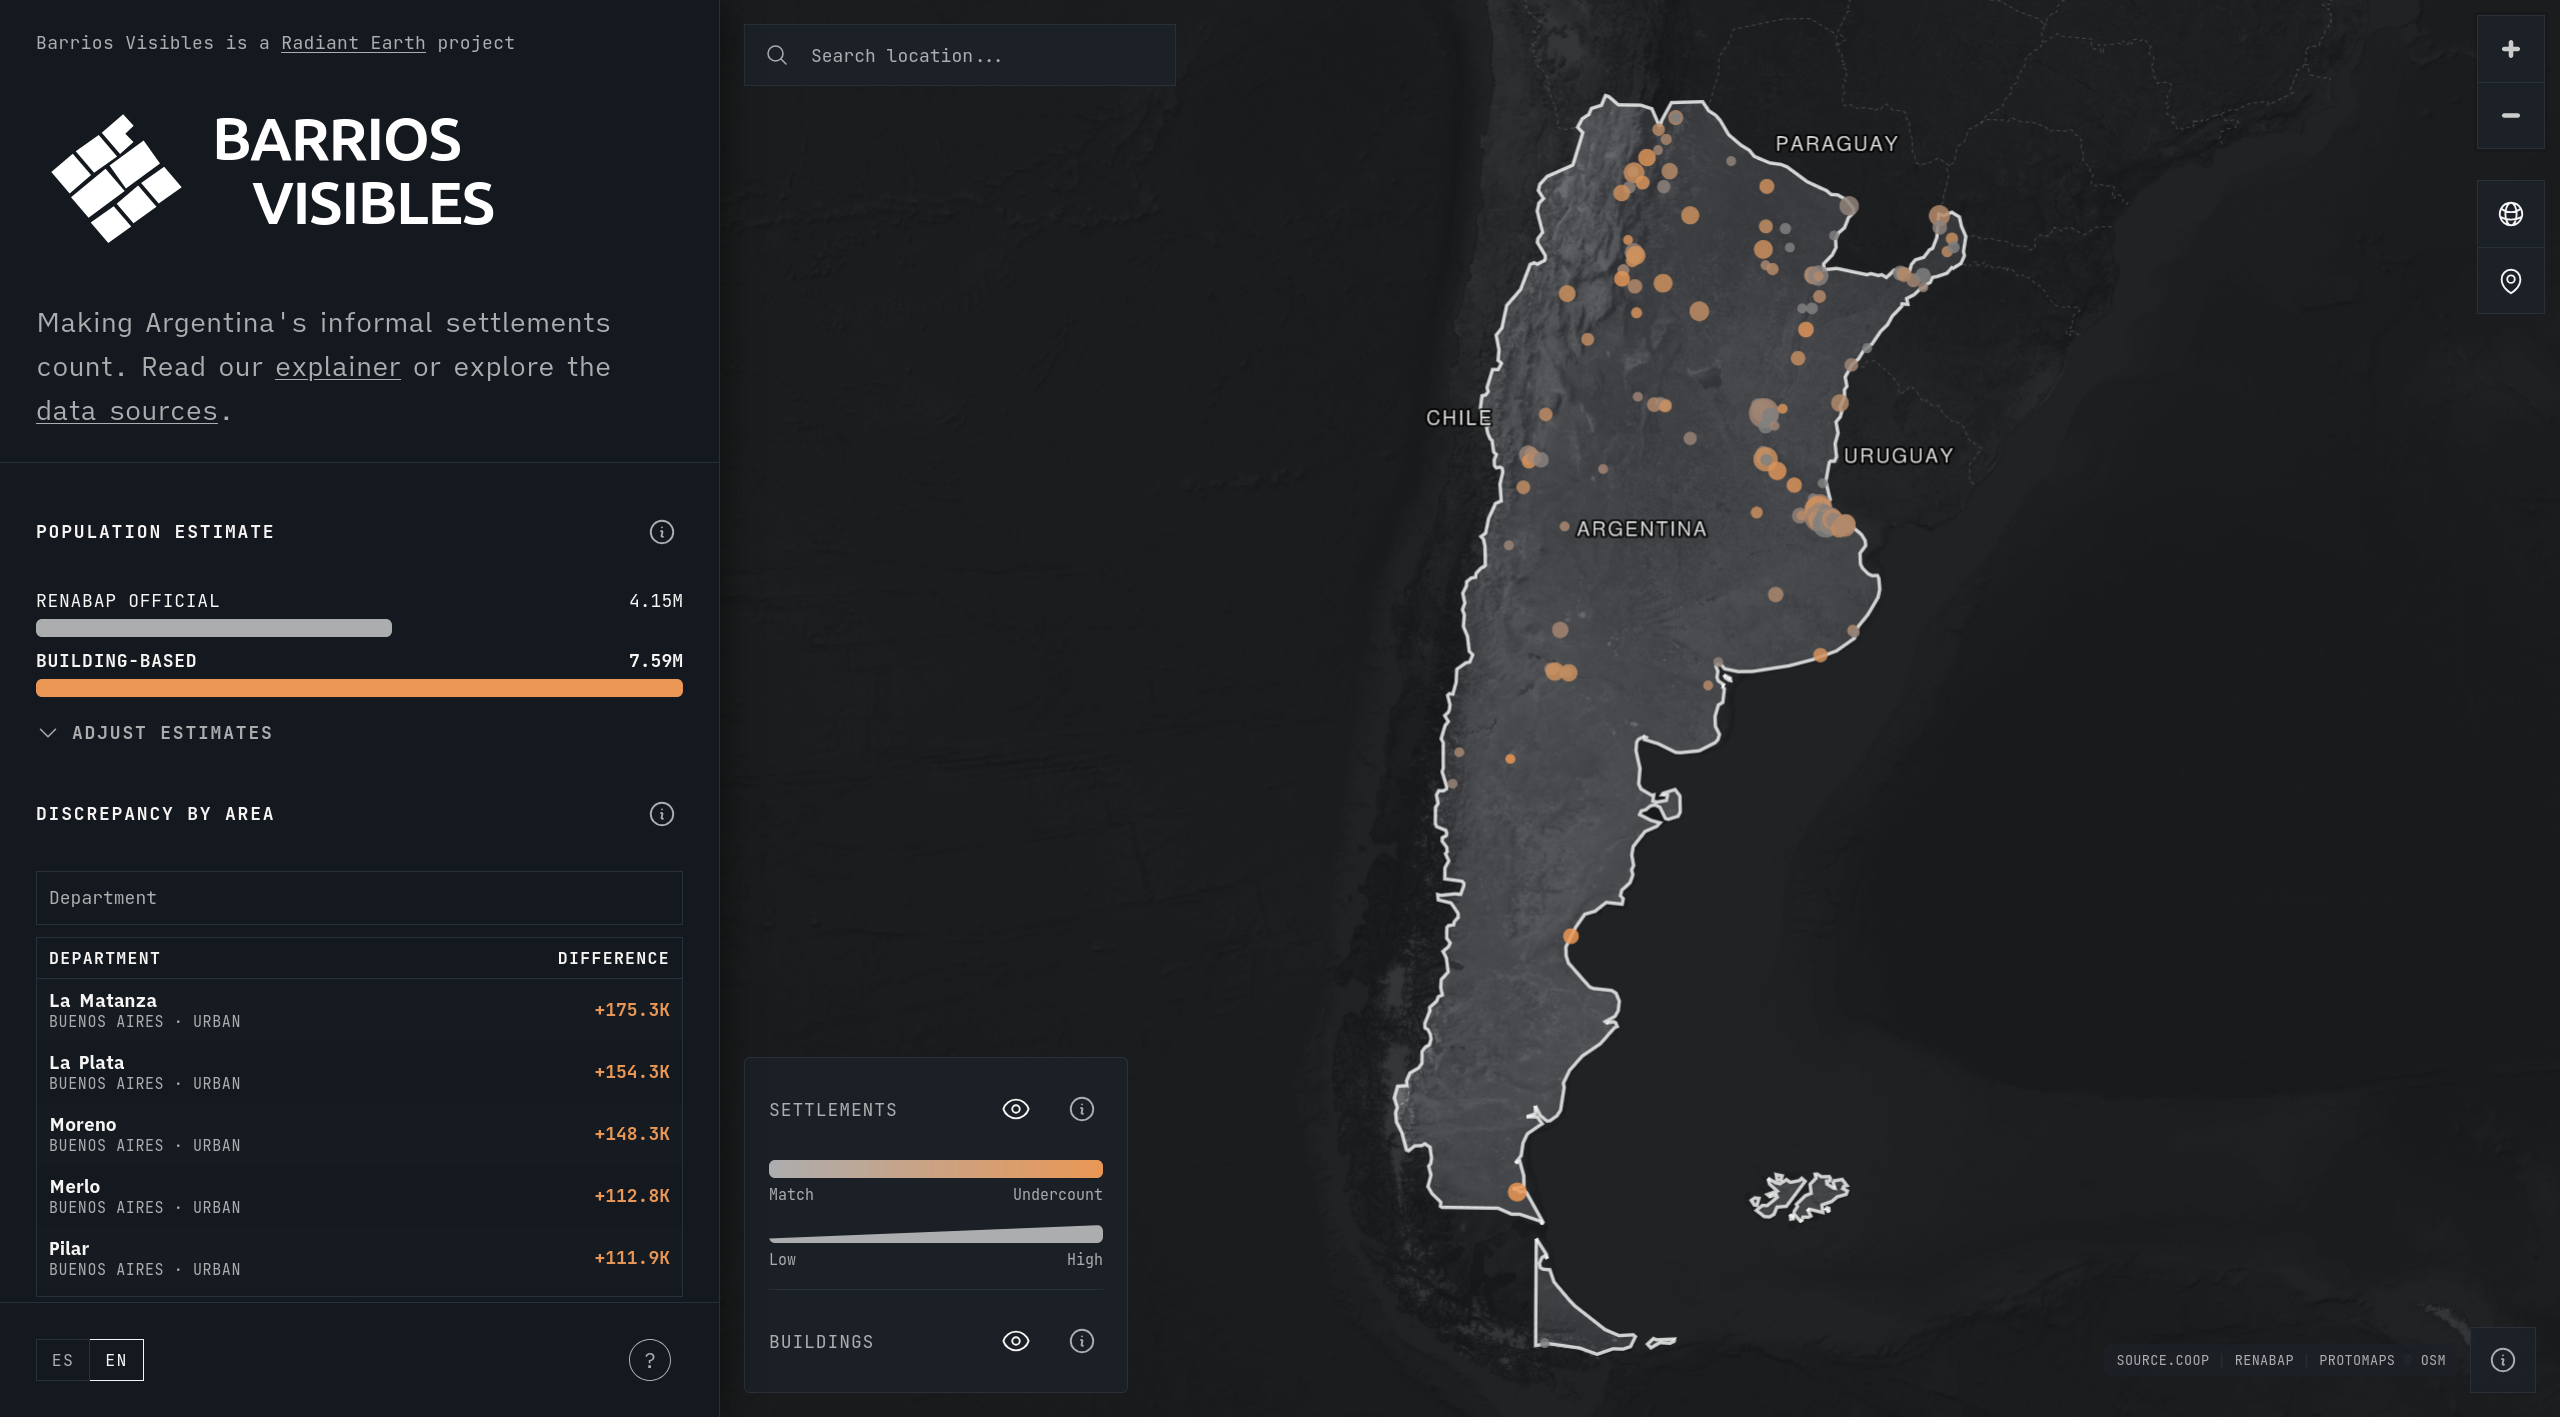Toggle Settlements layer visibility eye
This screenshot has height=1417, width=2560.
(x=1016, y=1109)
